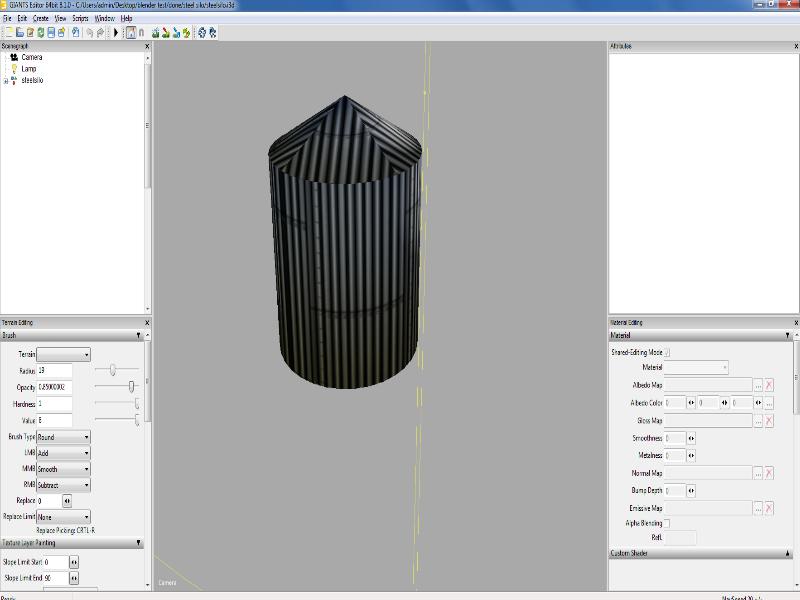Open the Replace Limit dropdown

(x=63, y=517)
